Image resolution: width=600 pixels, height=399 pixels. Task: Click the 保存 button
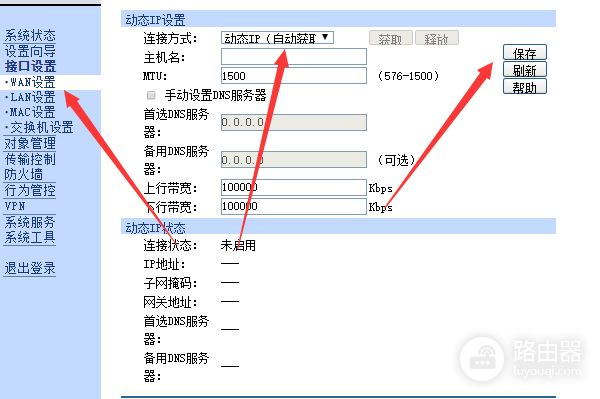click(525, 52)
